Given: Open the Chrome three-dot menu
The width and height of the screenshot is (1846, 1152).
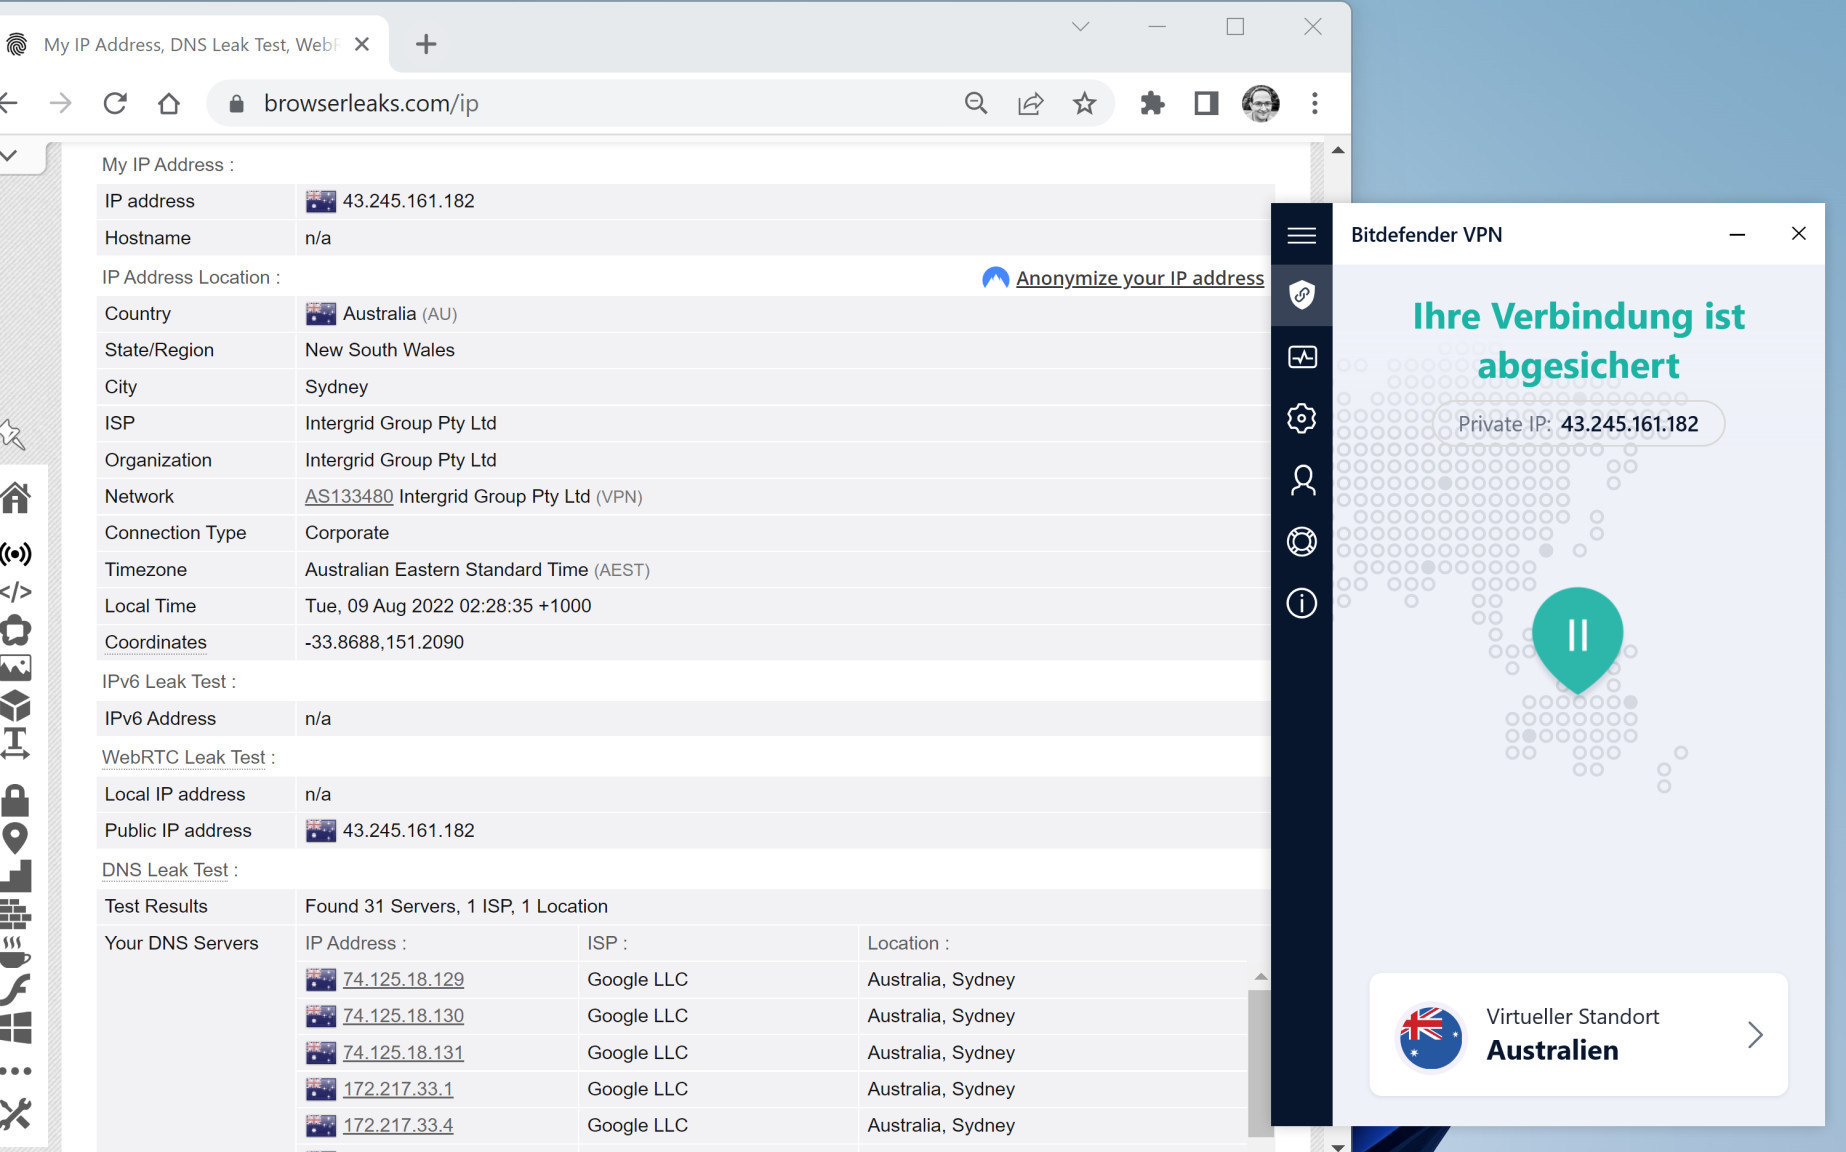Looking at the screenshot, I should 1315,103.
